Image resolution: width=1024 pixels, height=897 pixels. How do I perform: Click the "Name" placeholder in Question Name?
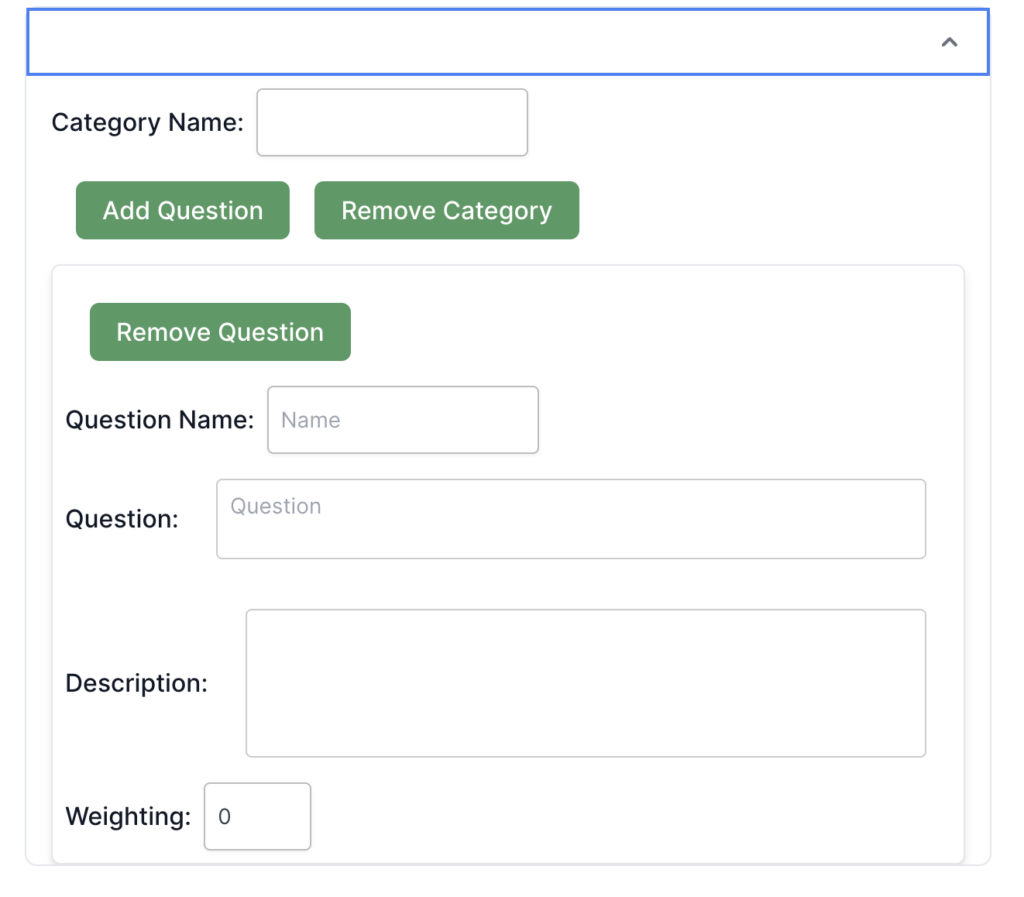point(311,420)
